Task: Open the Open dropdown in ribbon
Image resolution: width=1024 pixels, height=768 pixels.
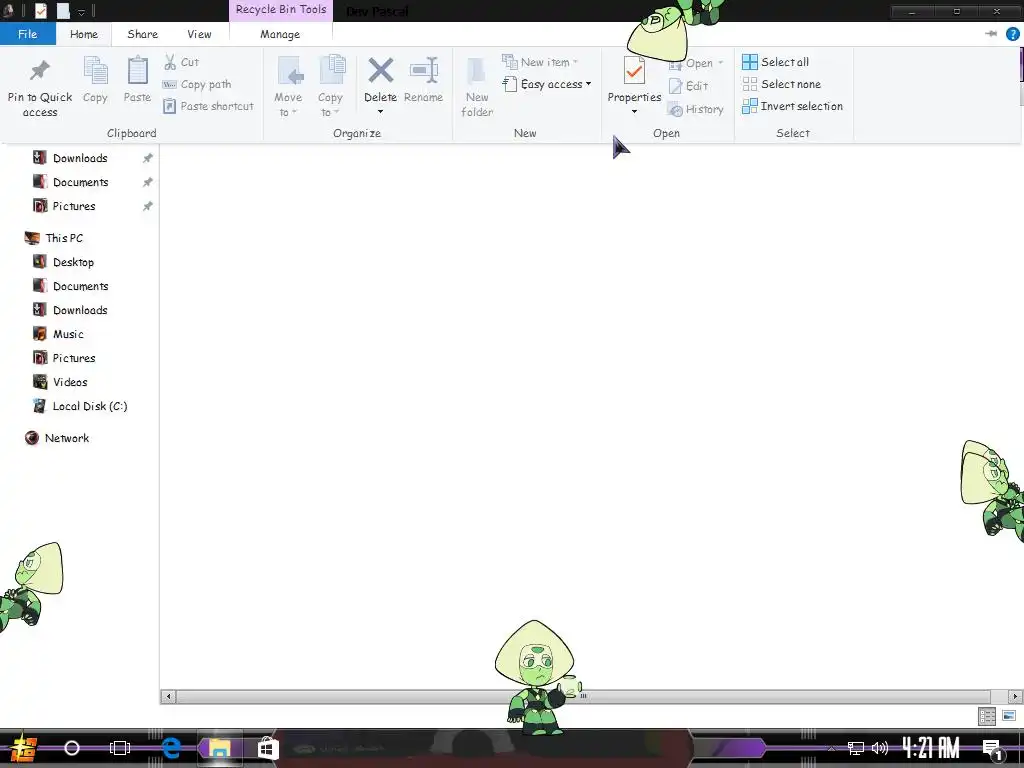Action: pos(696,63)
